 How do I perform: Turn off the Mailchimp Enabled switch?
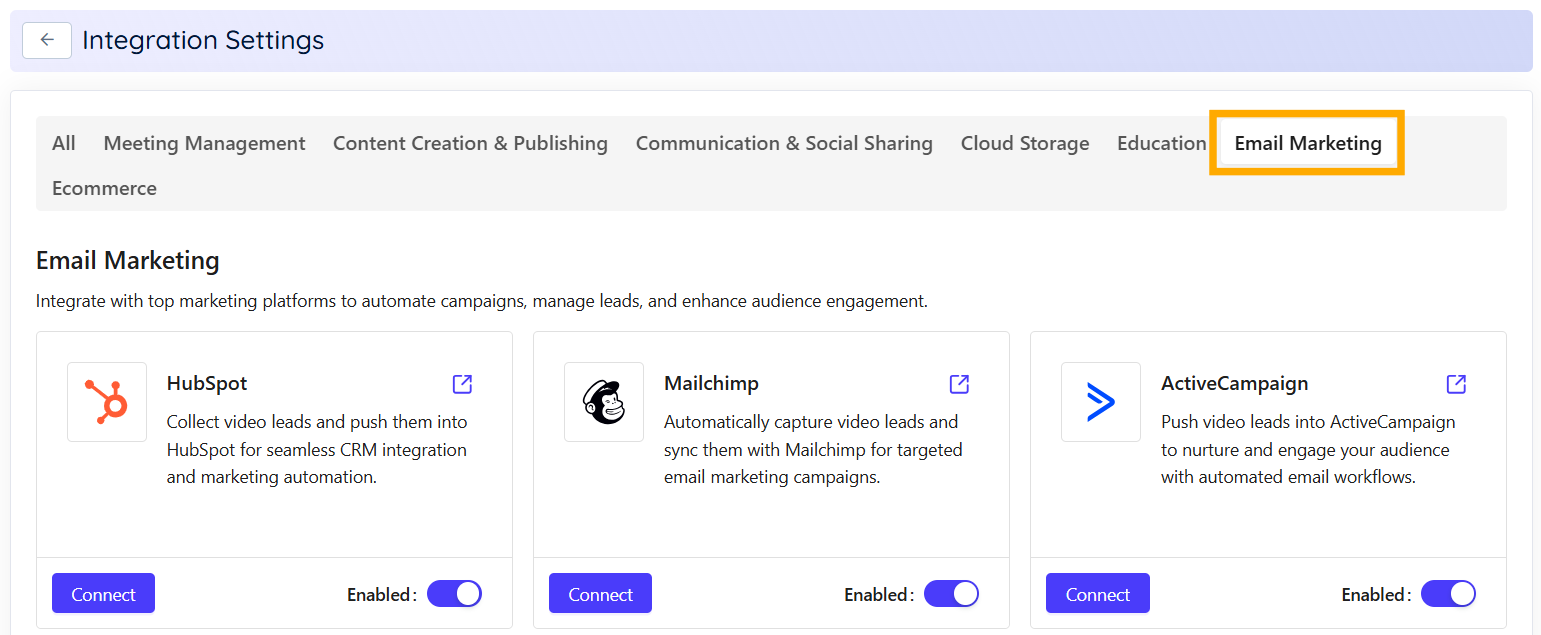(x=951, y=593)
